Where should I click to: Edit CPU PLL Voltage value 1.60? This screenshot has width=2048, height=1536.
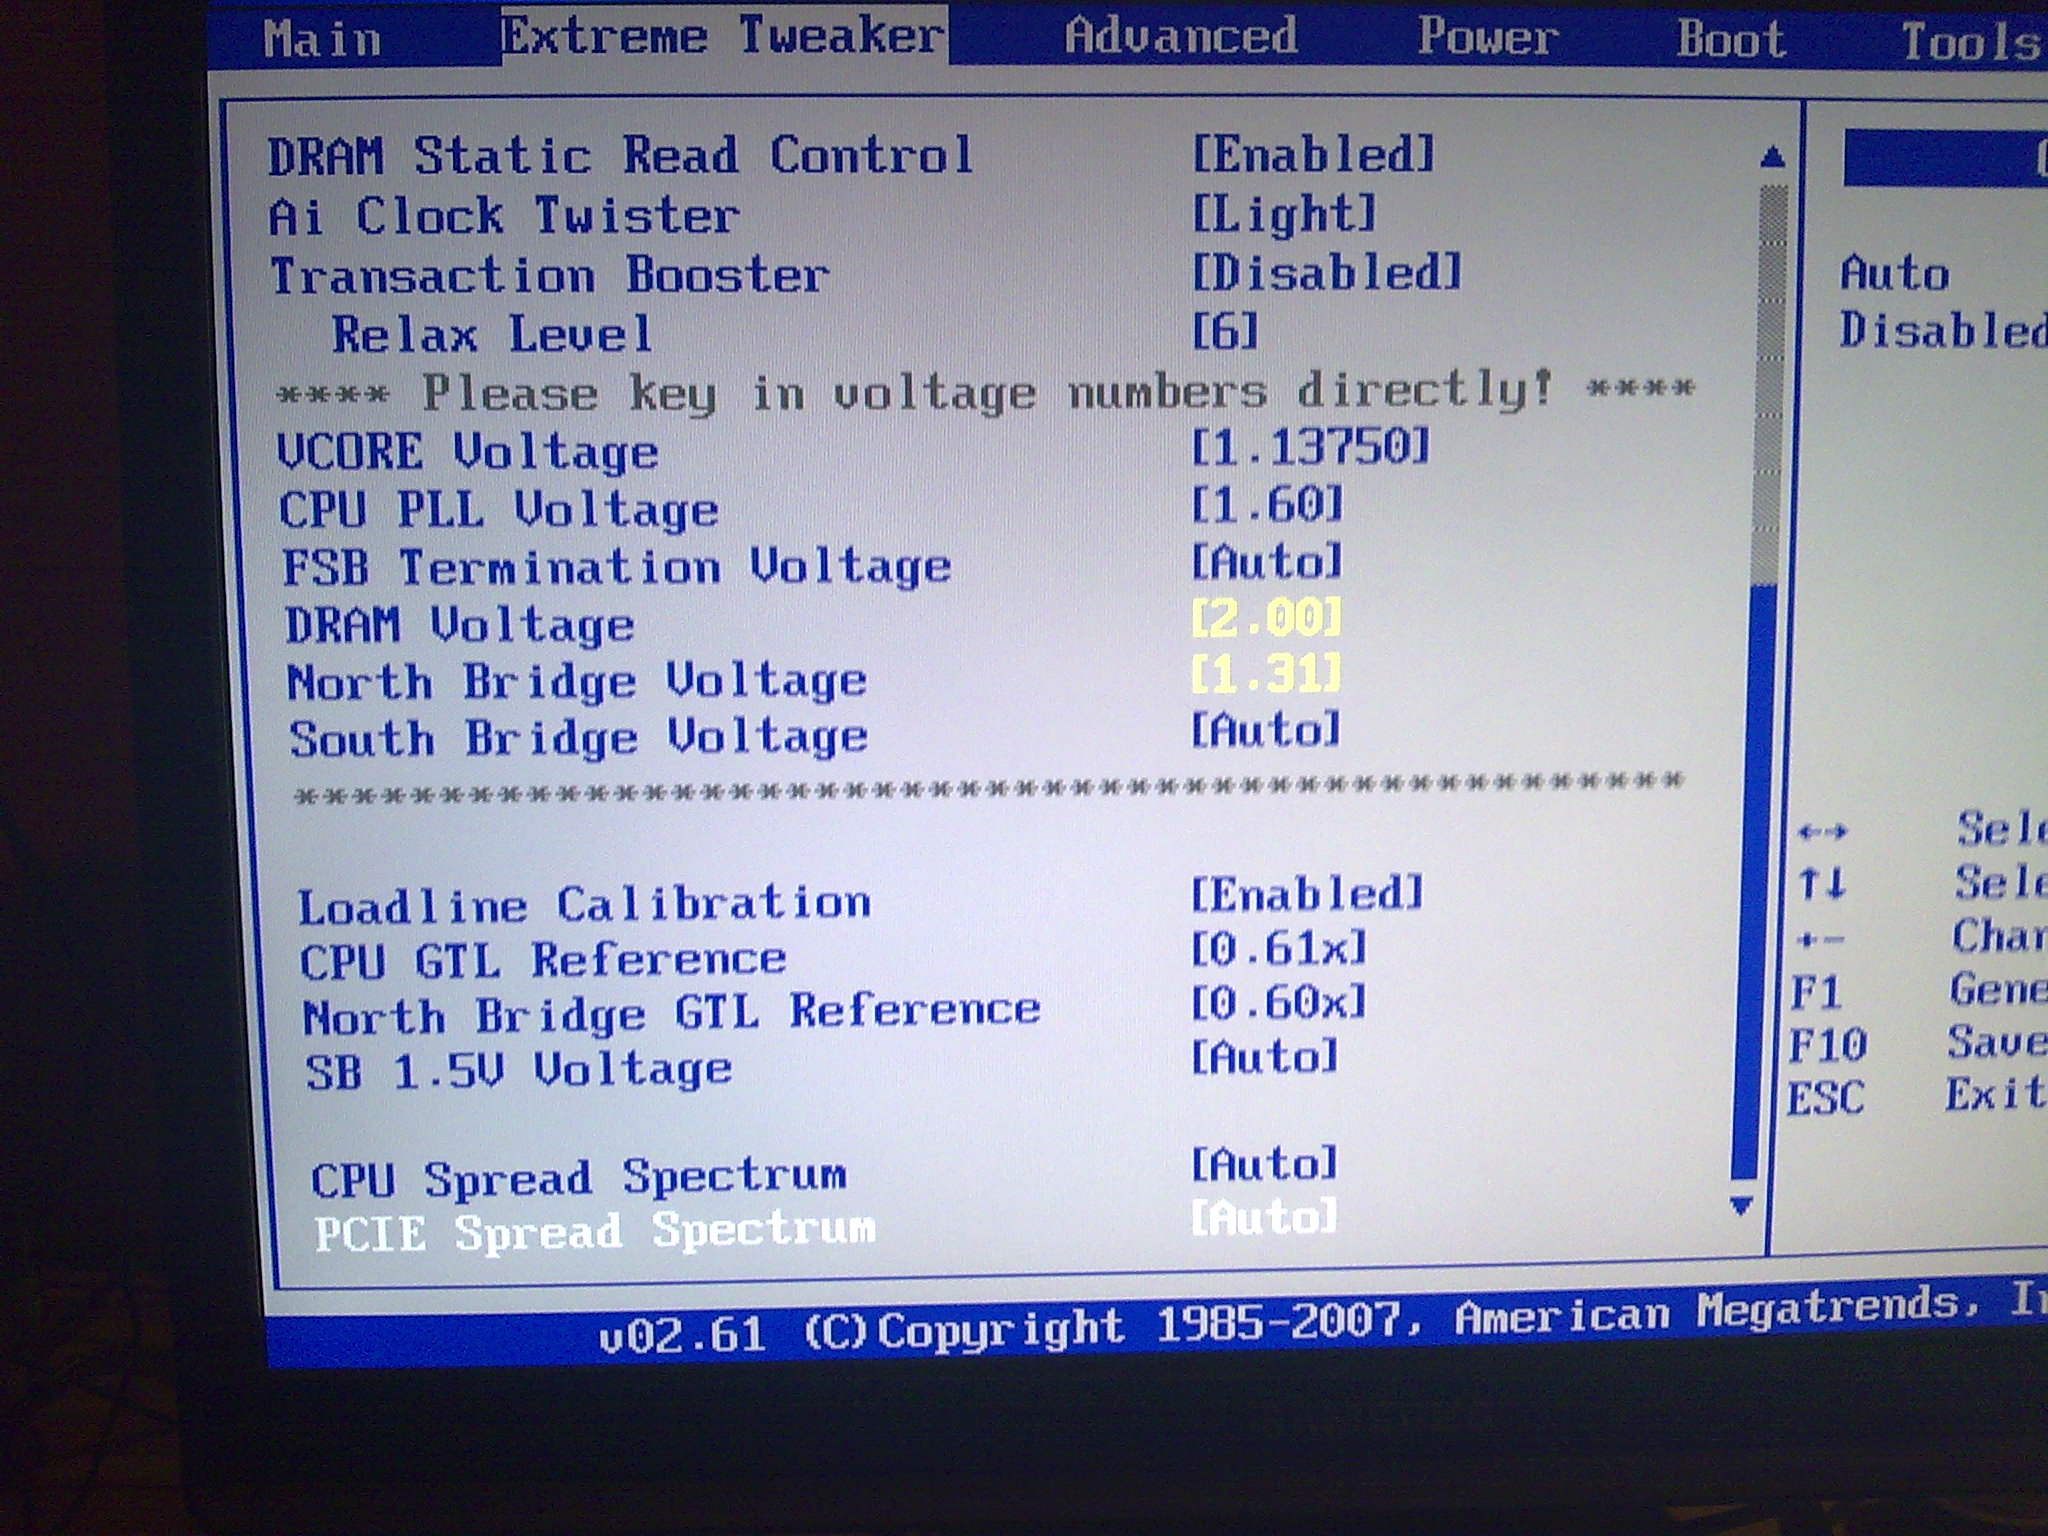(1266, 504)
